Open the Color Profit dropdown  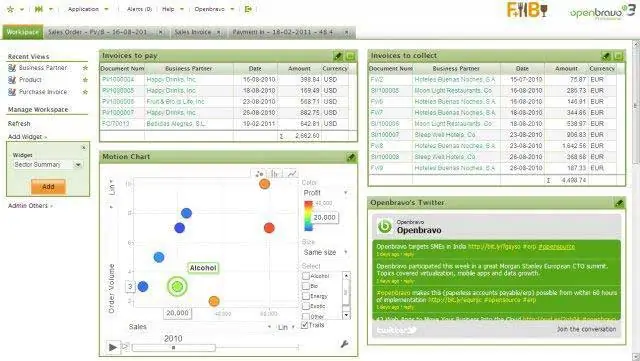(326, 193)
